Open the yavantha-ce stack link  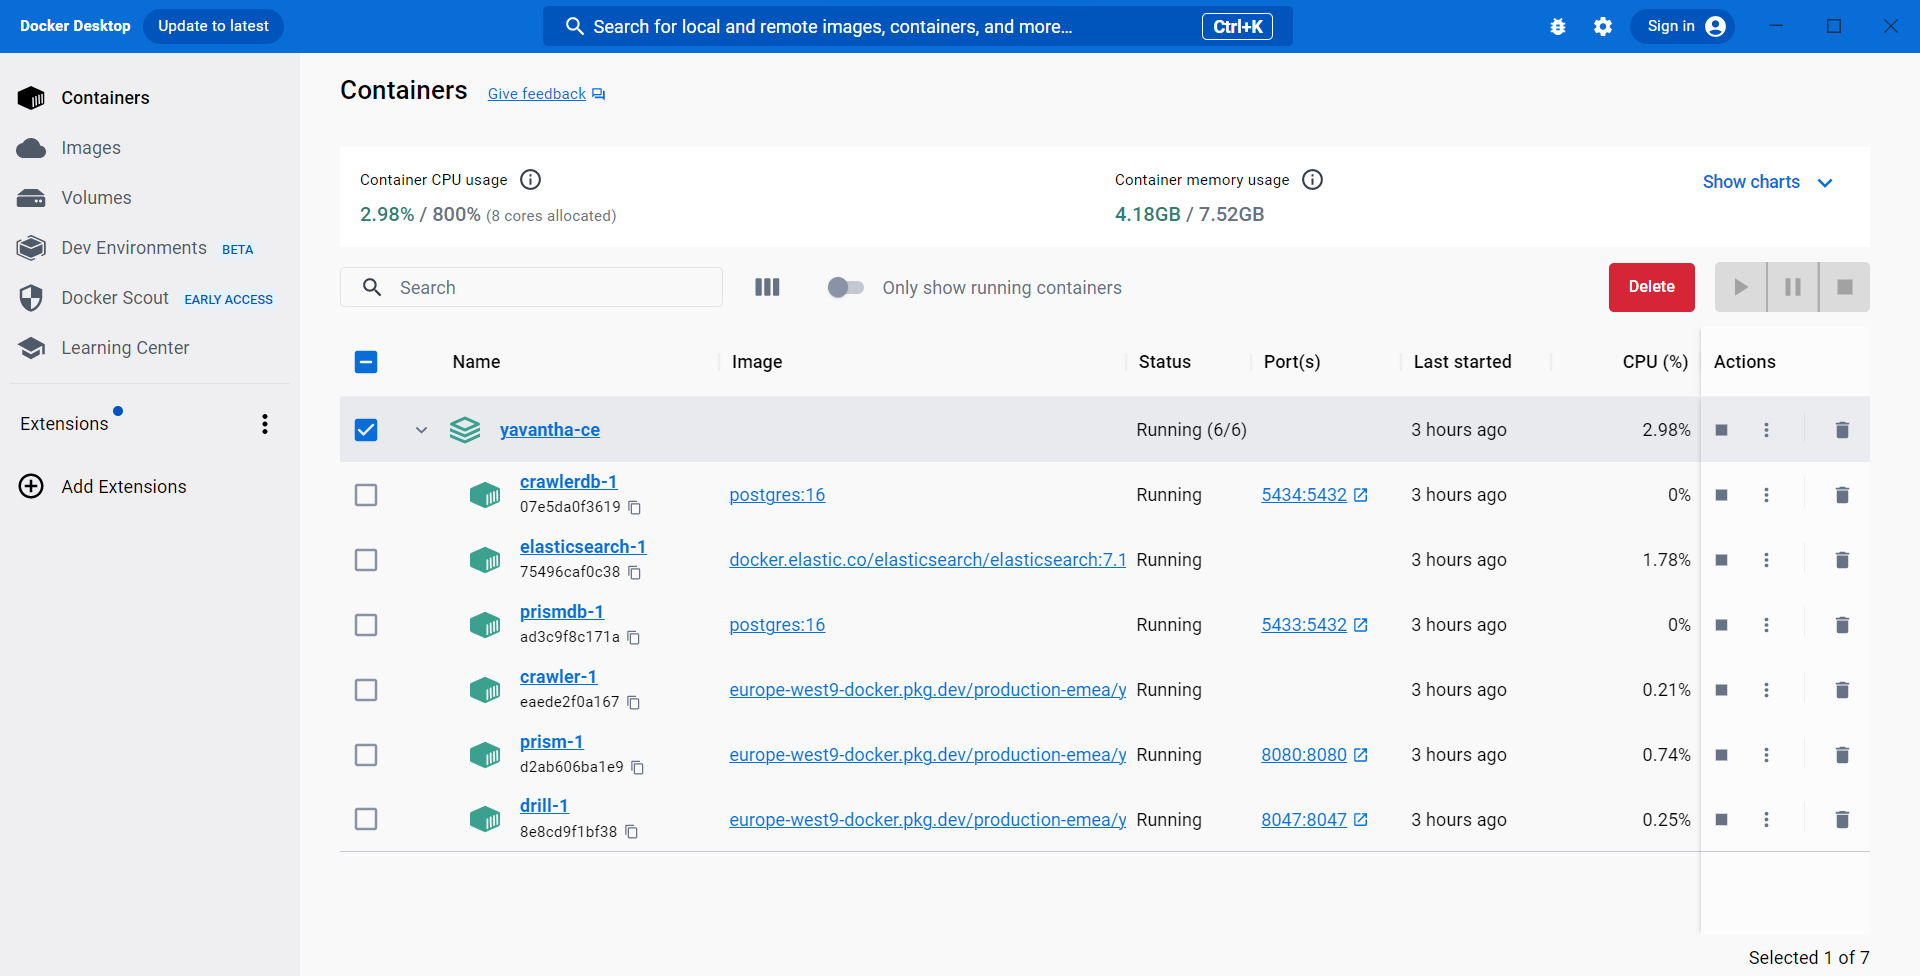click(x=550, y=430)
